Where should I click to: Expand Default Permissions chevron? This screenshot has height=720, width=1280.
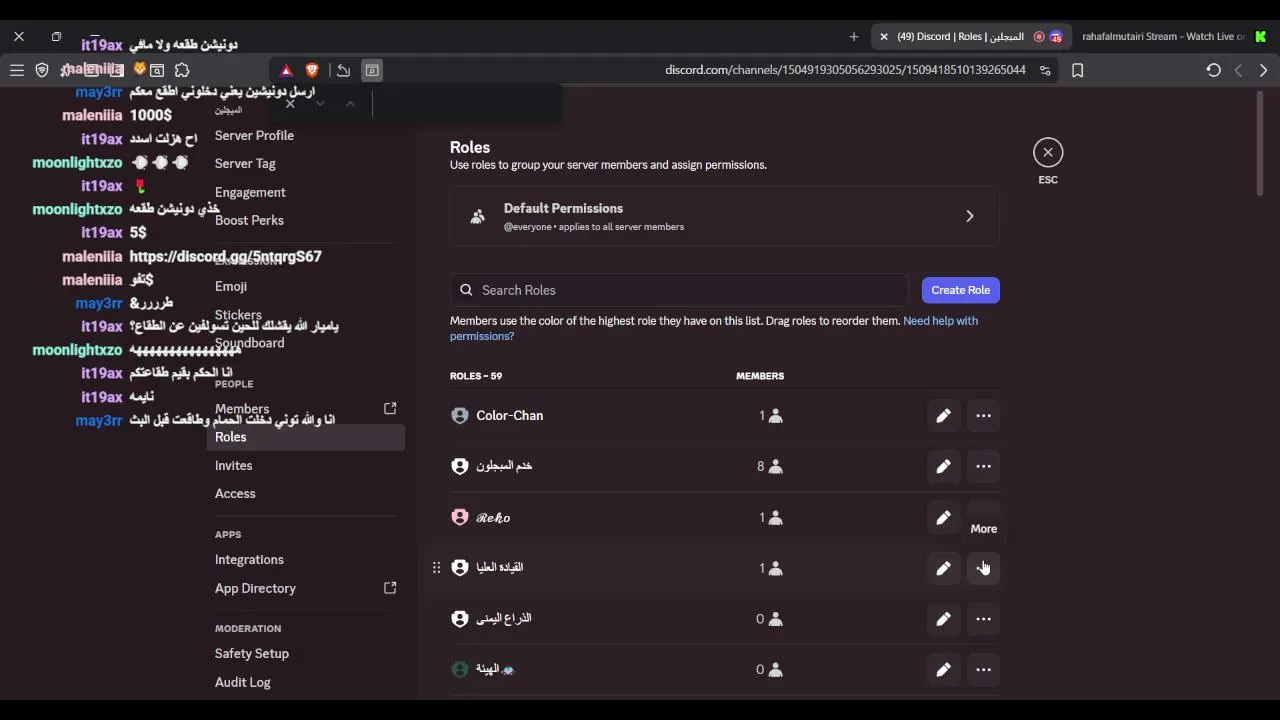(x=969, y=216)
